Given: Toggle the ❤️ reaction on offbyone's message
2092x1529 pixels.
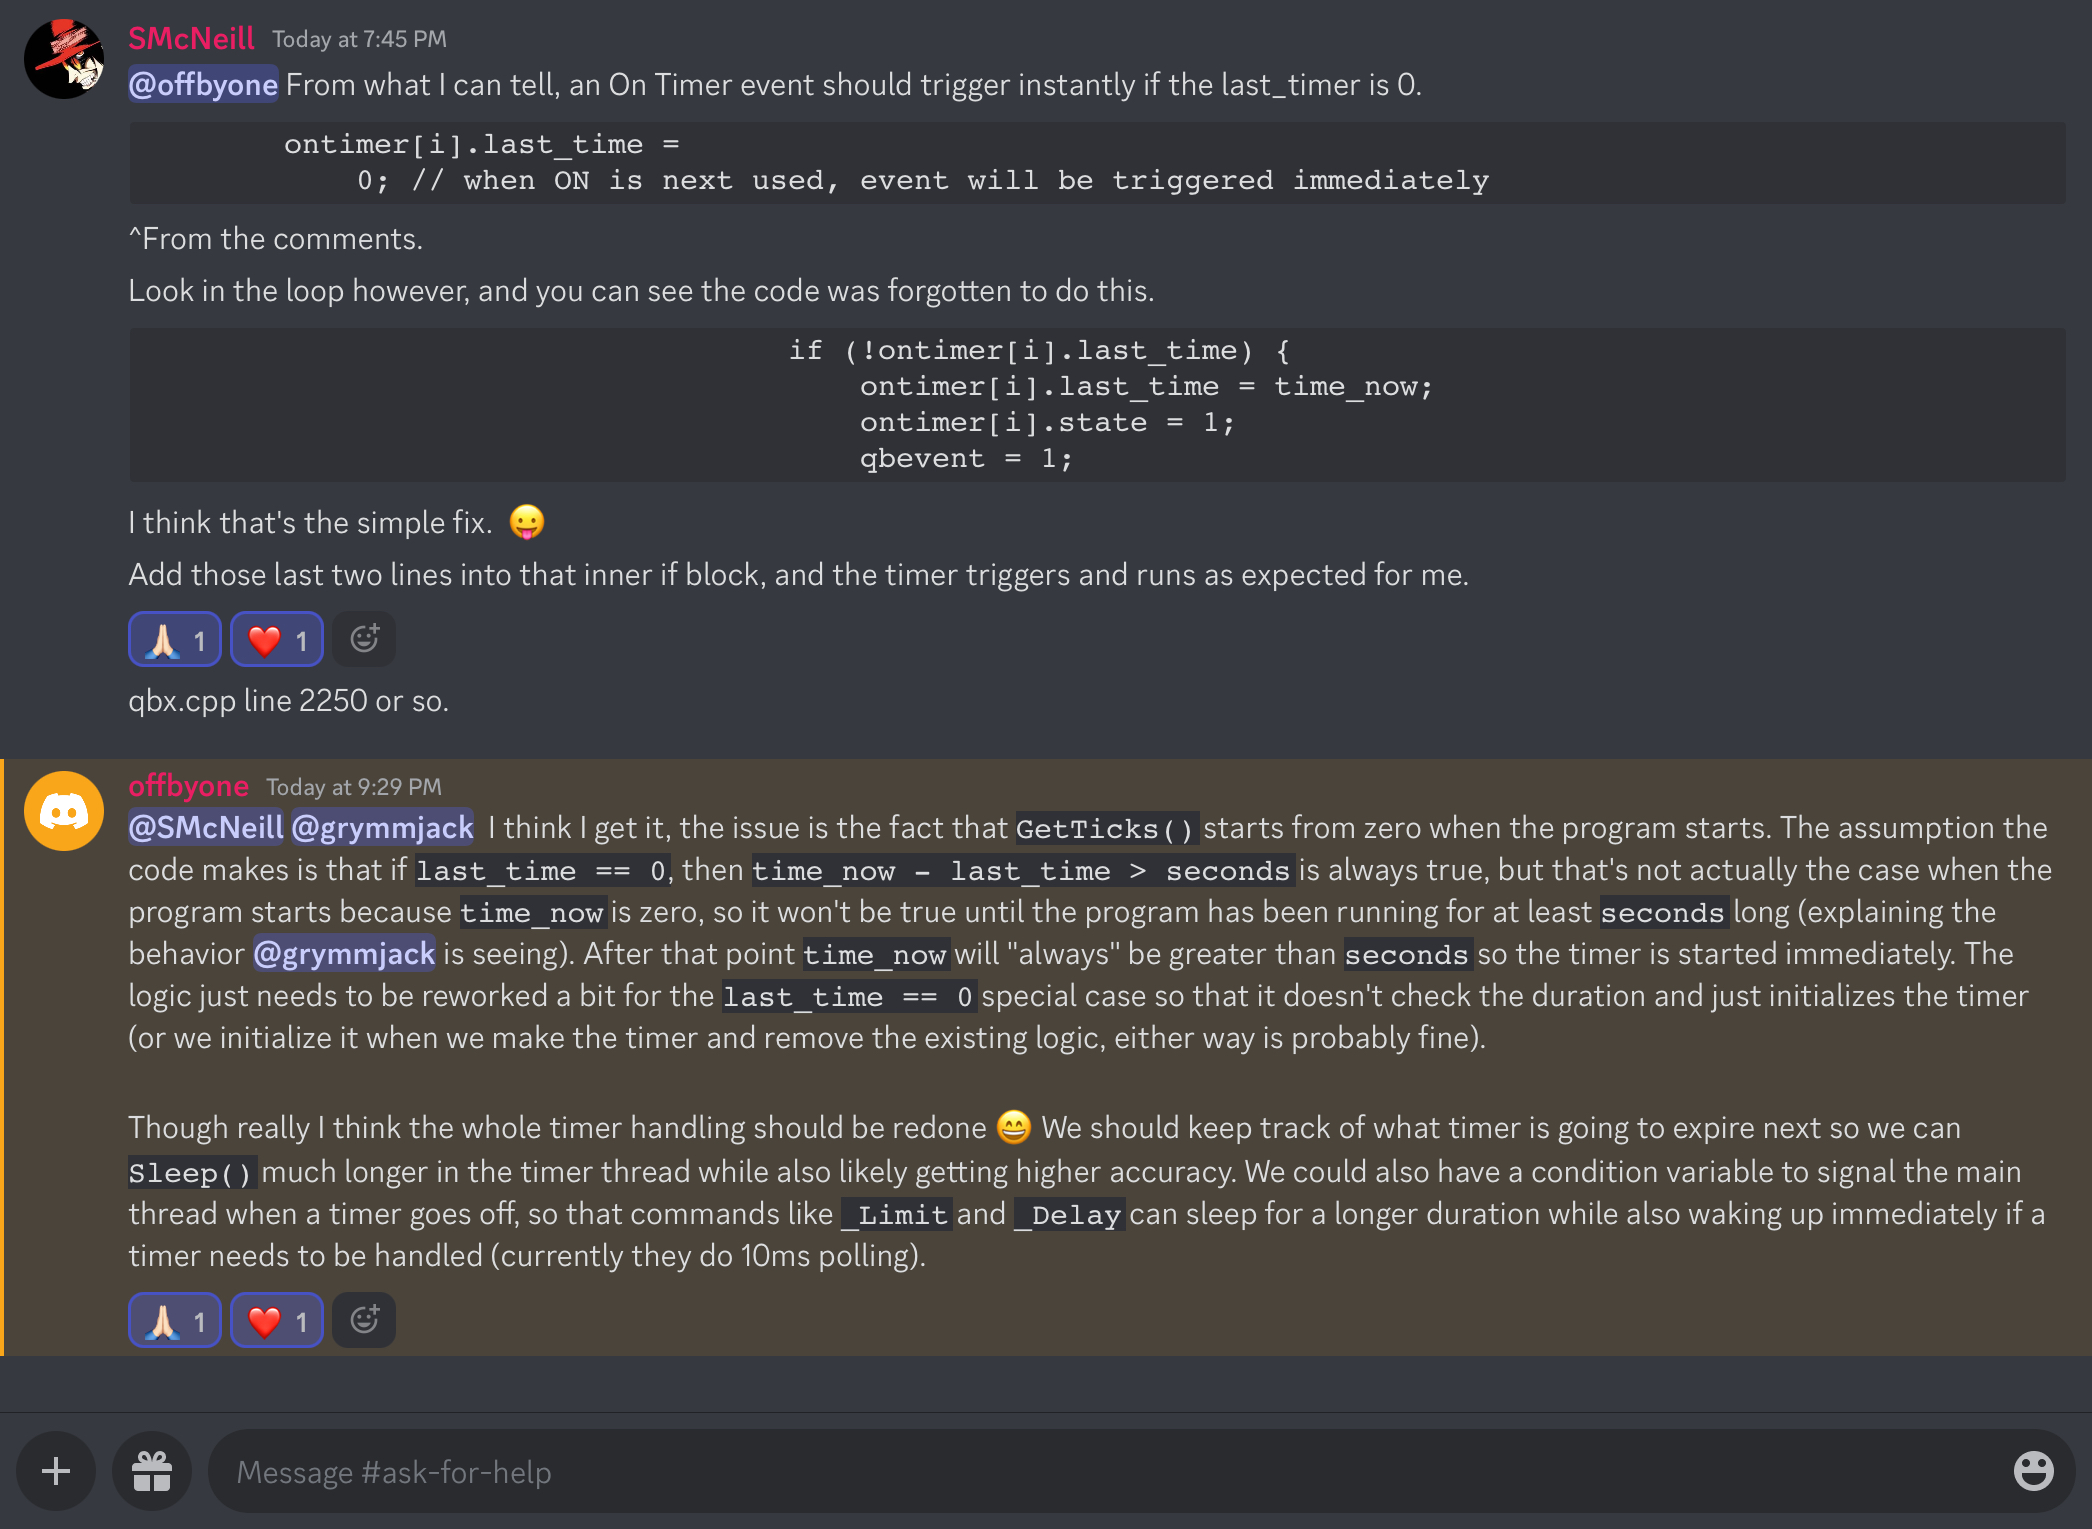Looking at the screenshot, I should [276, 1319].
